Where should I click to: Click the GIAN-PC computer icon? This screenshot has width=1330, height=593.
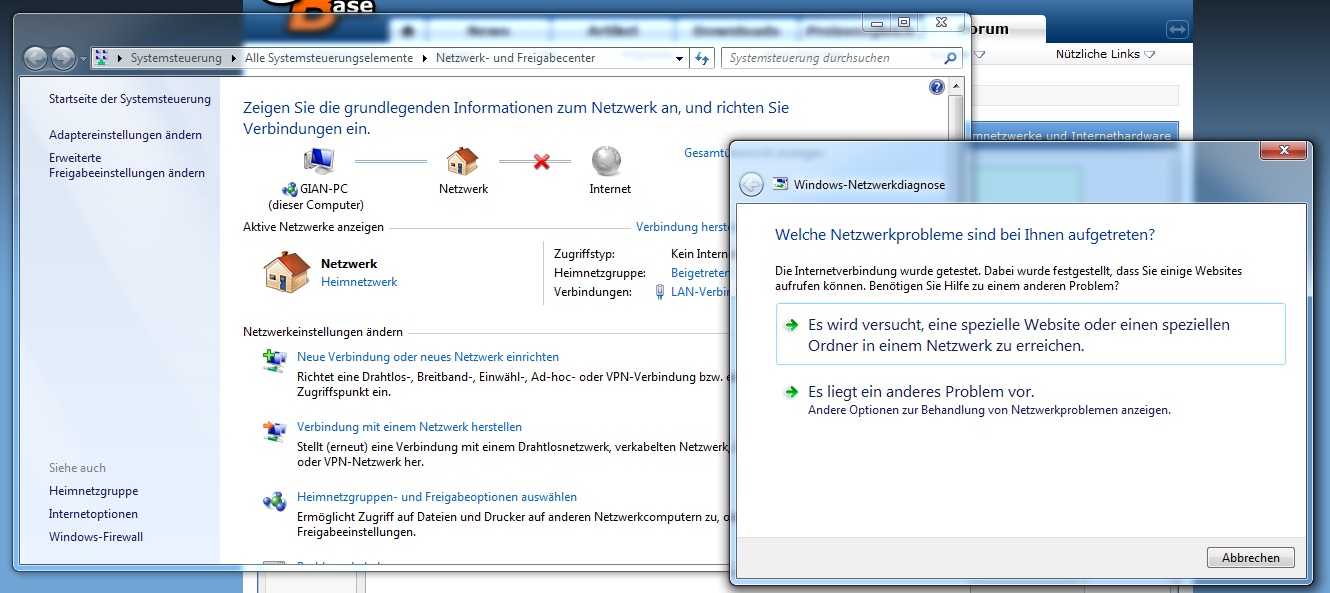pyautogui.click(x=318, y=160)
